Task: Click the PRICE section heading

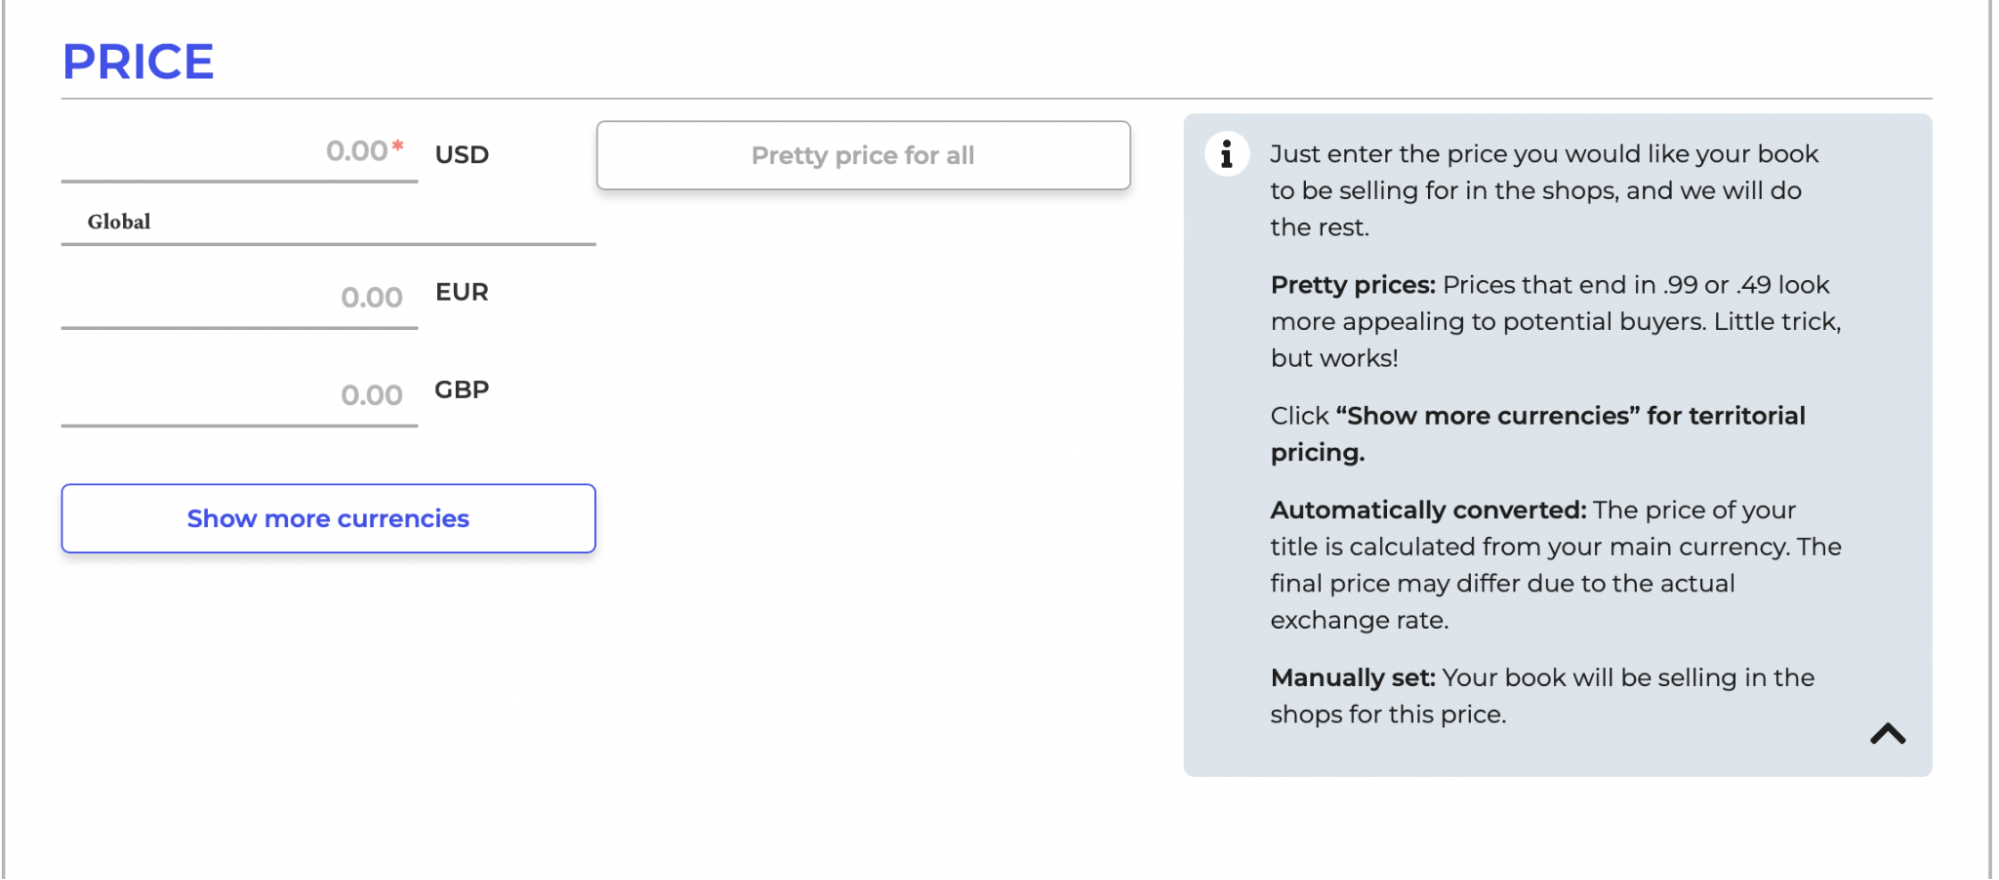Action: (138, 60)
